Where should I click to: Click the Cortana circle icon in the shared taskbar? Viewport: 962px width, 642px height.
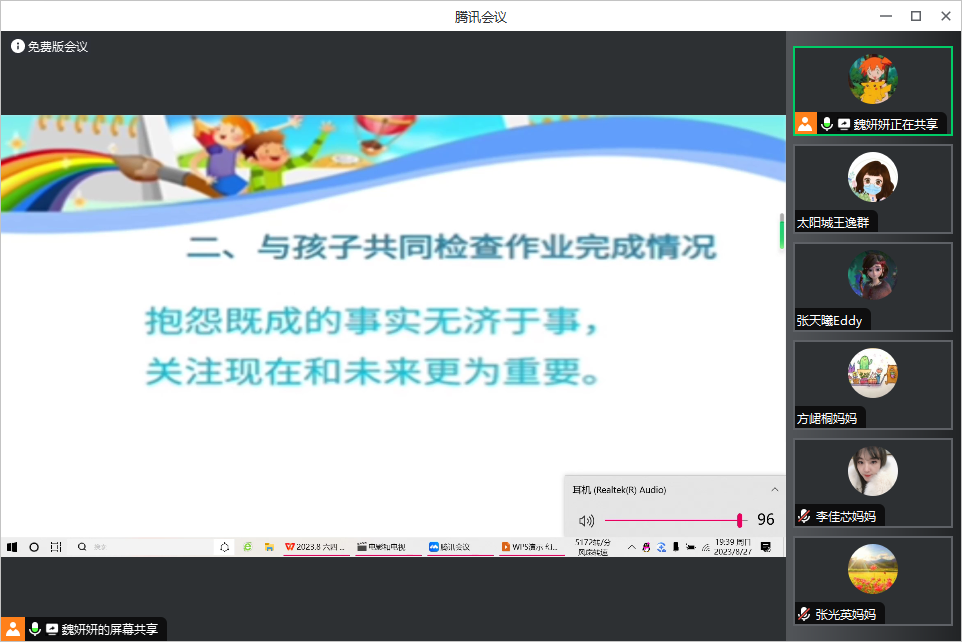click(34, 547)
